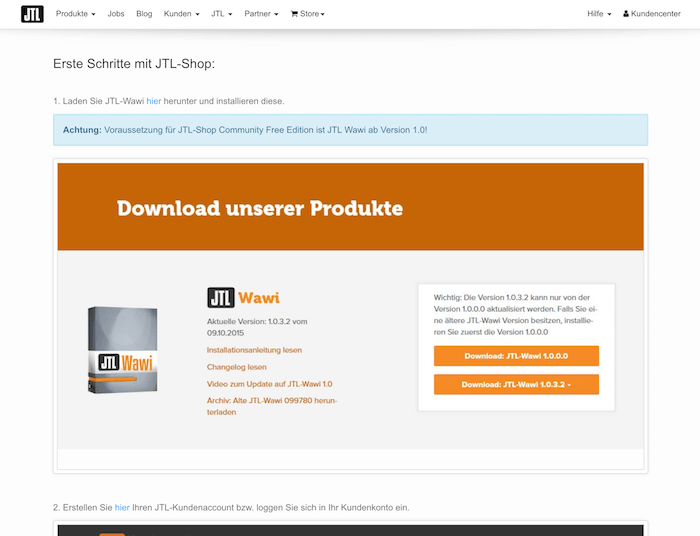Expand the JTL navigation dropdown
Image resolution: width=700 pixels, height=536 pixels.
coord(222,14)
